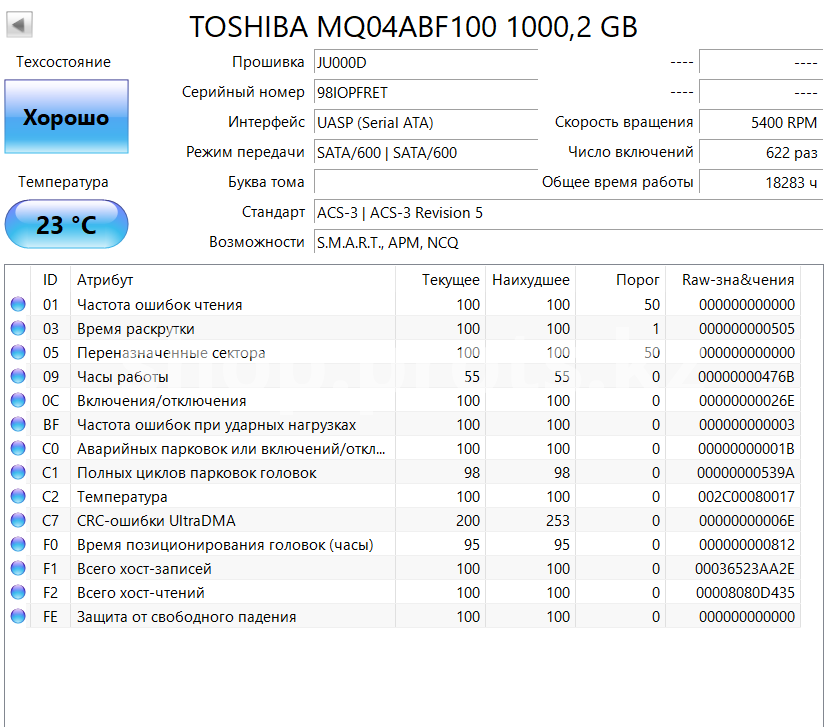Image resolution: width=826 pixels, height=727 pixels.
Task: Click status icon beside Часы работы
Action: (18, 377)
